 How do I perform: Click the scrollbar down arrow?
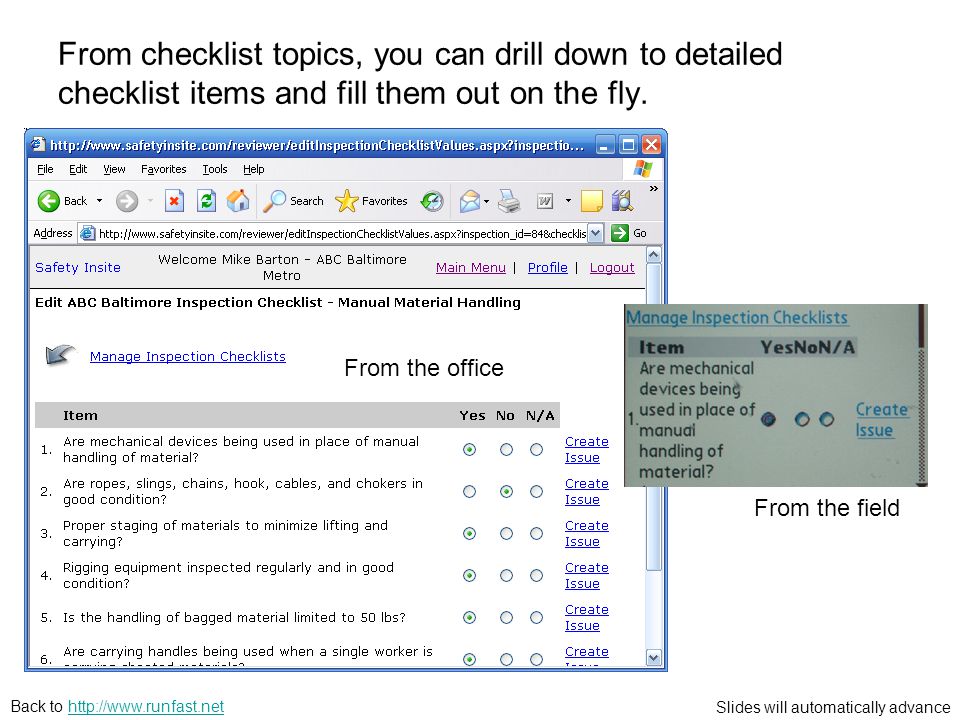[x=654, y=658]
